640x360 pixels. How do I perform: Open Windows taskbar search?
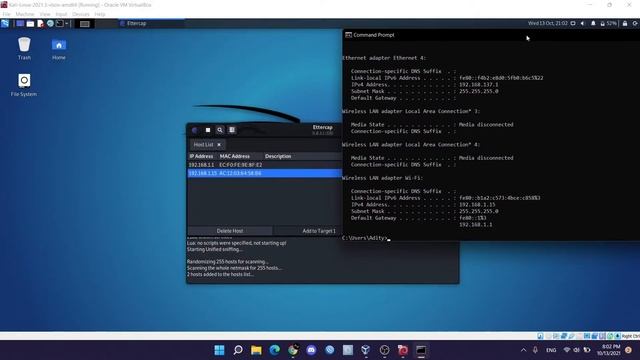click(238, 350)
